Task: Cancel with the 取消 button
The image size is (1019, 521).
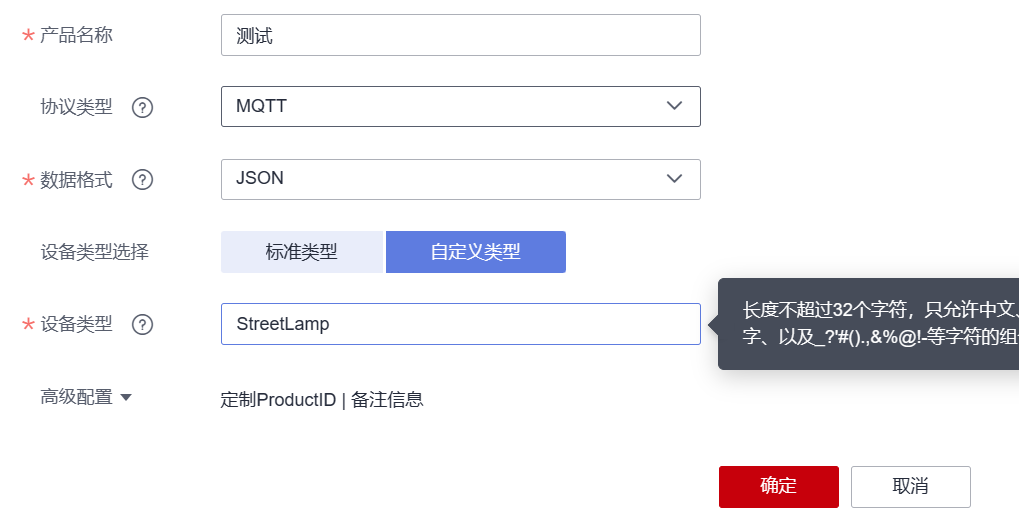Action: tap(910, 487)
